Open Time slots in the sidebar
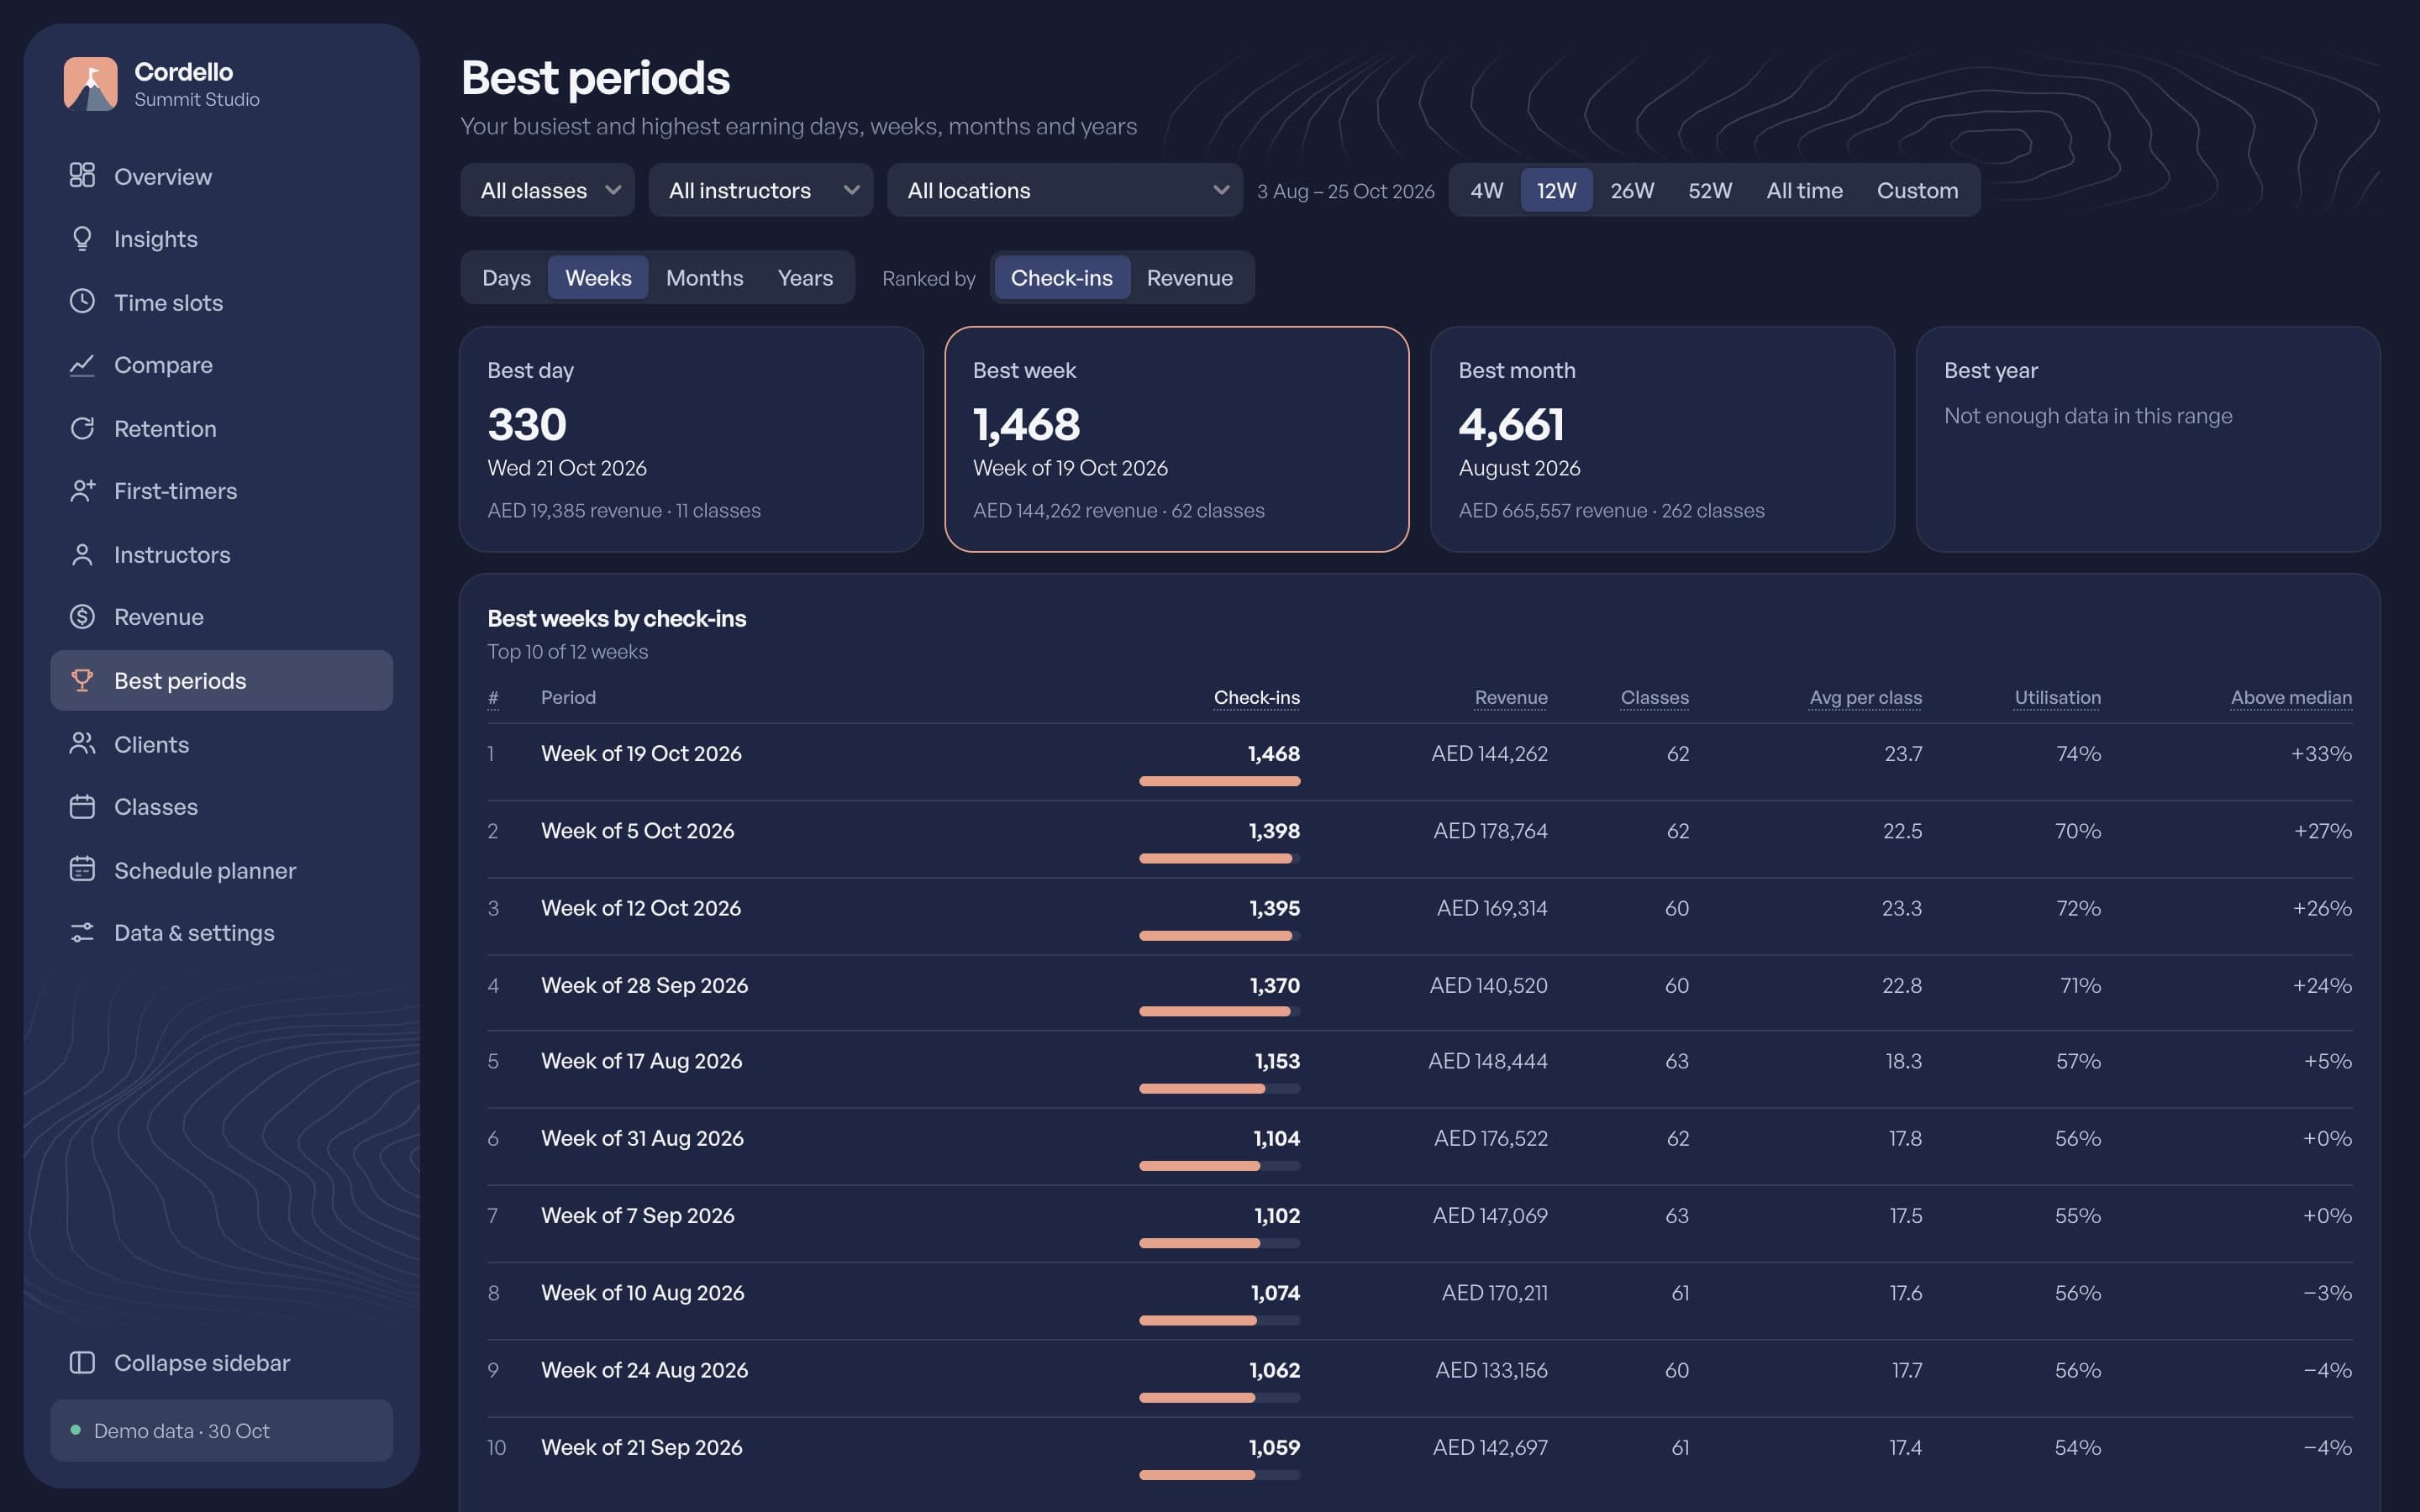Viewport: 2420px width, 1512px height. (x=221, y=302)
